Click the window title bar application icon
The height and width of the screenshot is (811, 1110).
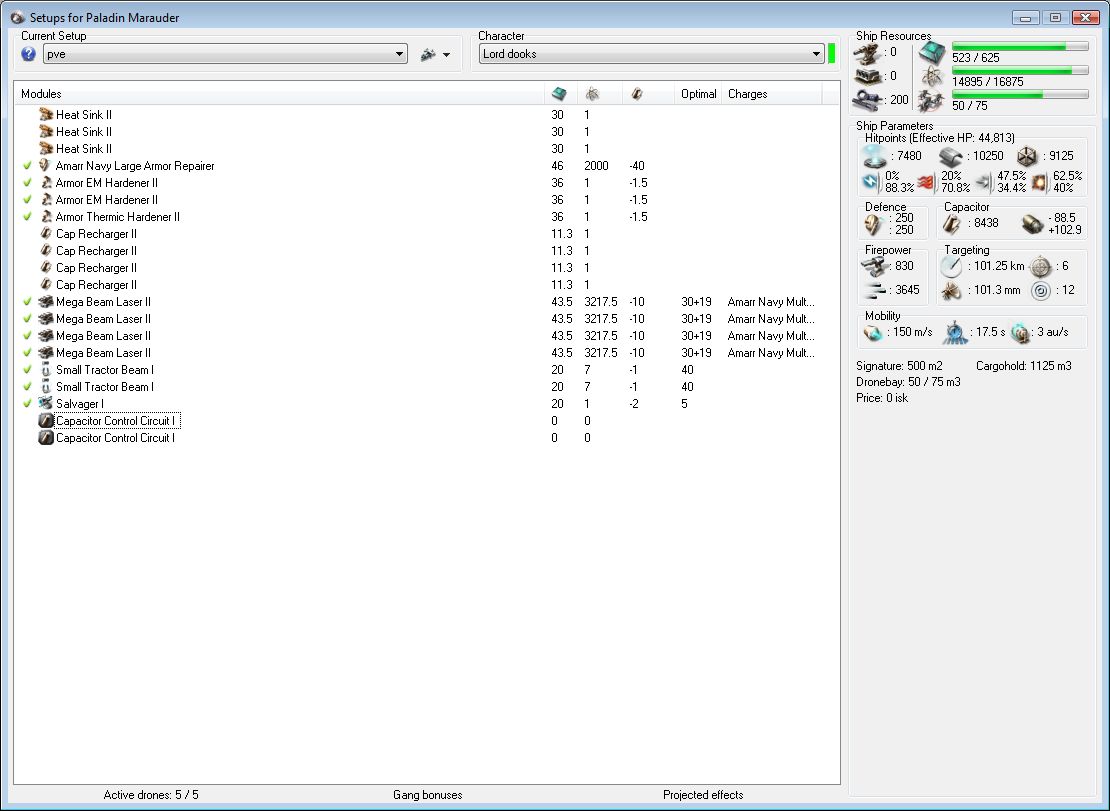click(17, 18)
